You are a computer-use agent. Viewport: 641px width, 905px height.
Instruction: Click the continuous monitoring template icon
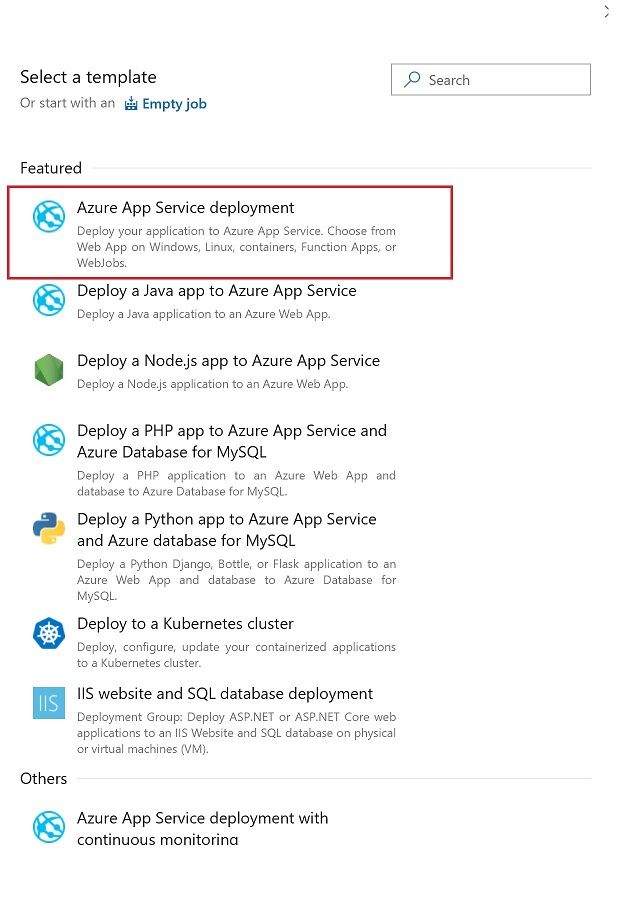(49, 827)
